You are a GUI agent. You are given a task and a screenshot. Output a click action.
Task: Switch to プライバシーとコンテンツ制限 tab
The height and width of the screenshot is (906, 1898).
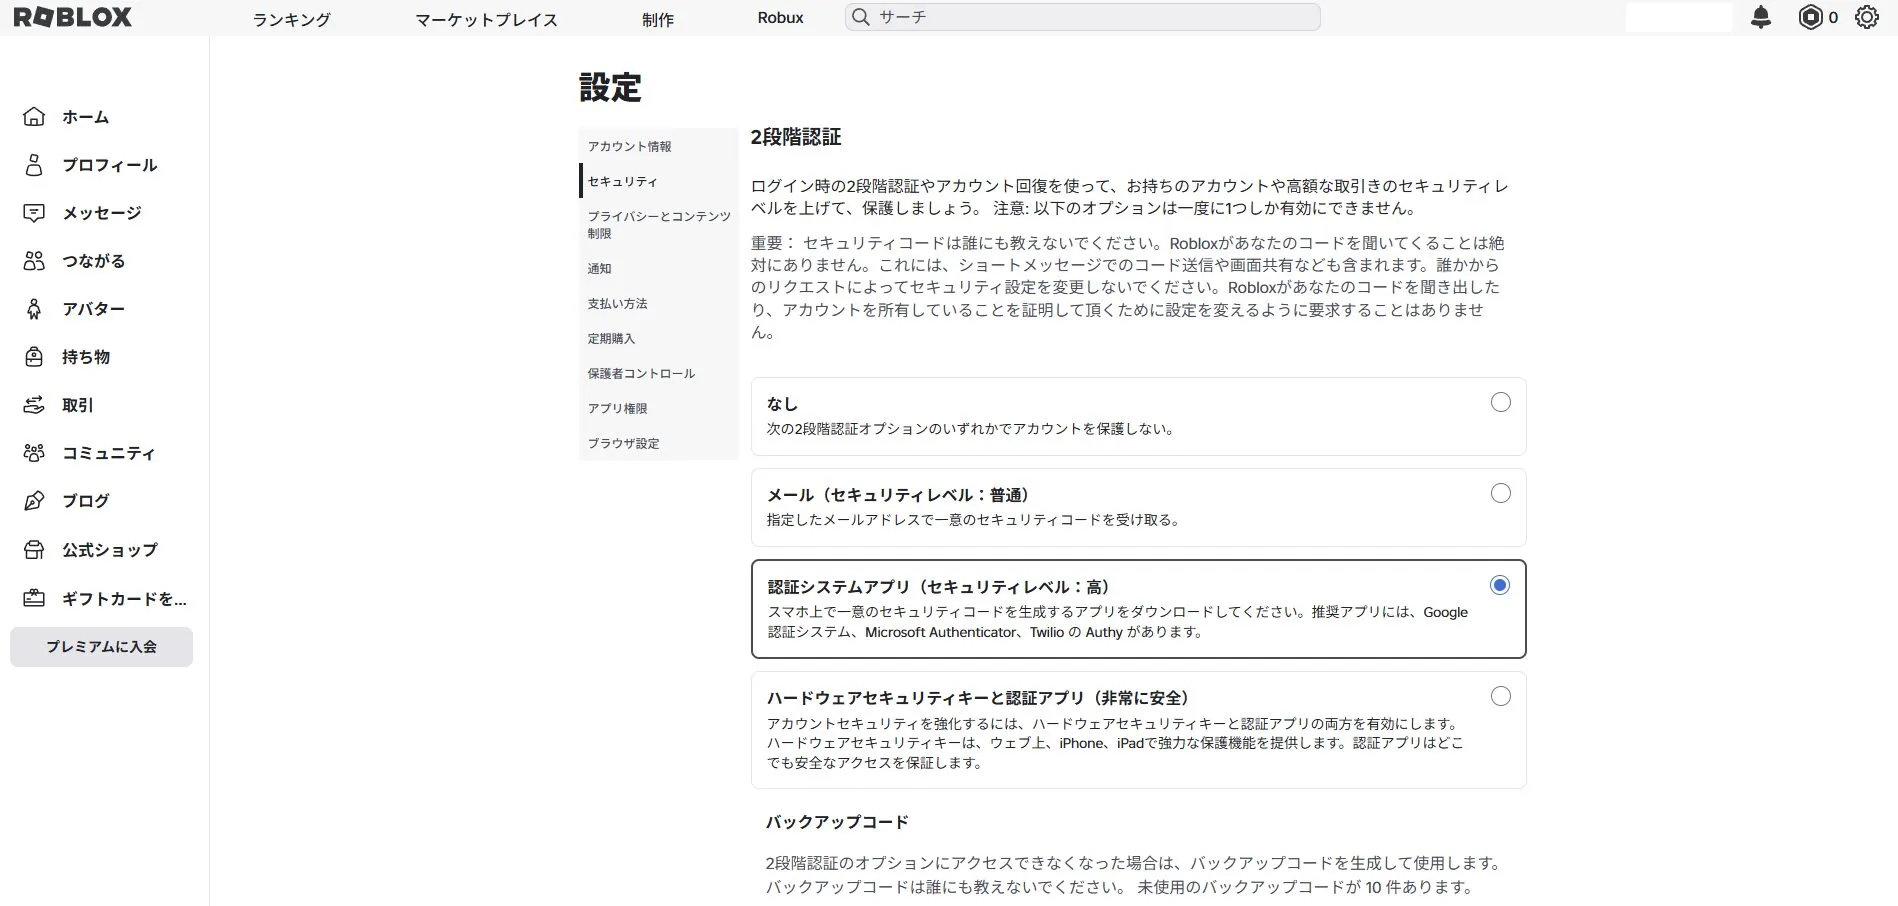click(x=659, y=225)
